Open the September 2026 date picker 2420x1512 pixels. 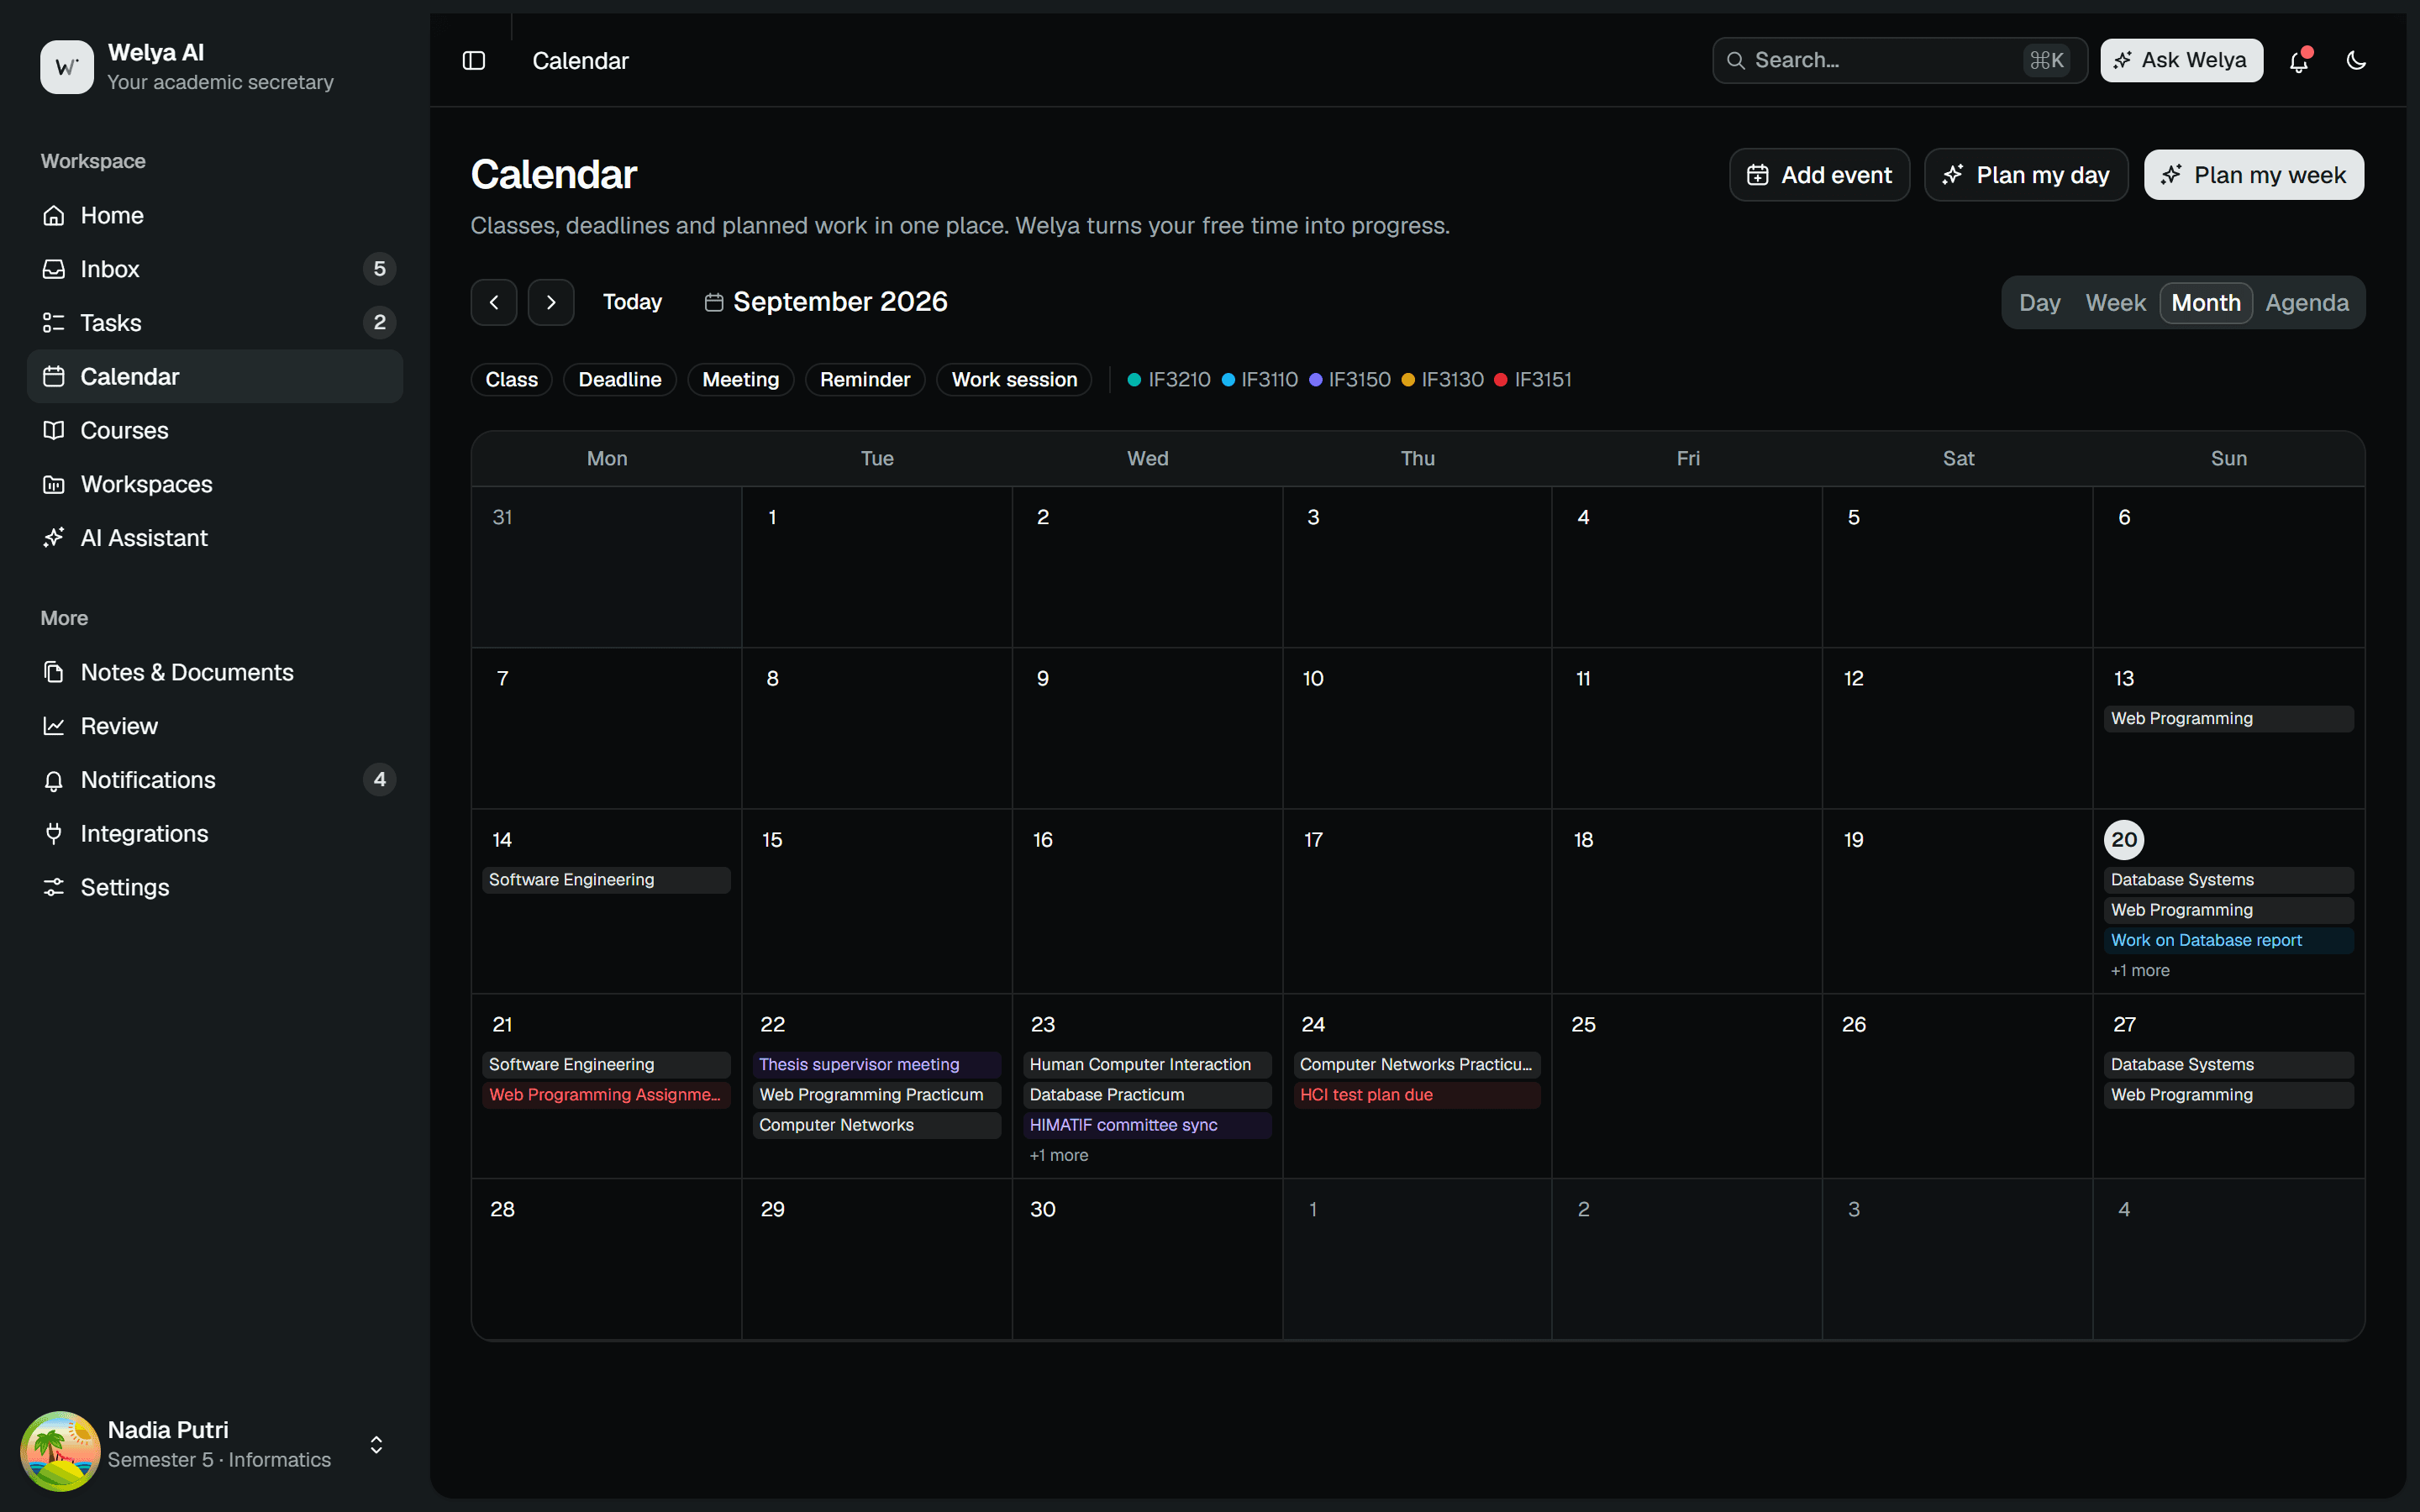[826, 302]
